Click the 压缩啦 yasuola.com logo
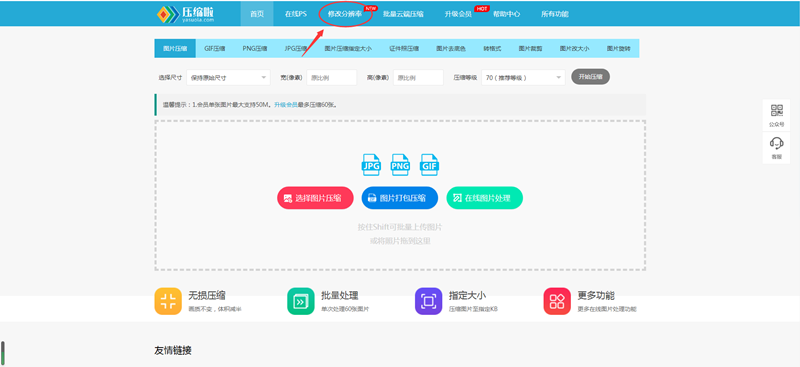 (x=185, y=14)
